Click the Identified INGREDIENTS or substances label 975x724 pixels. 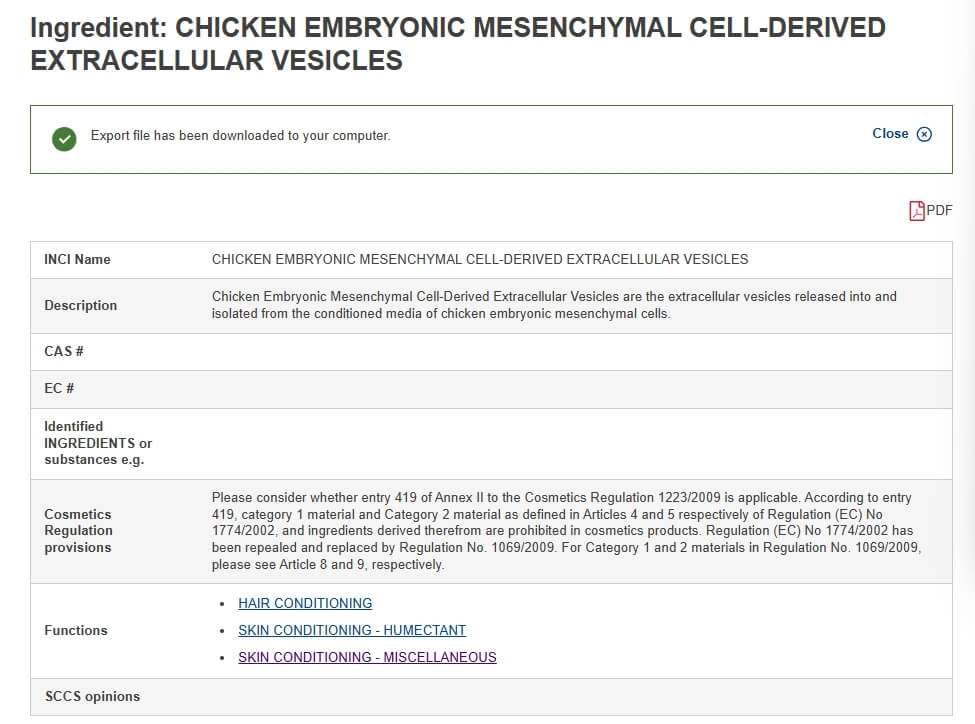98,443
